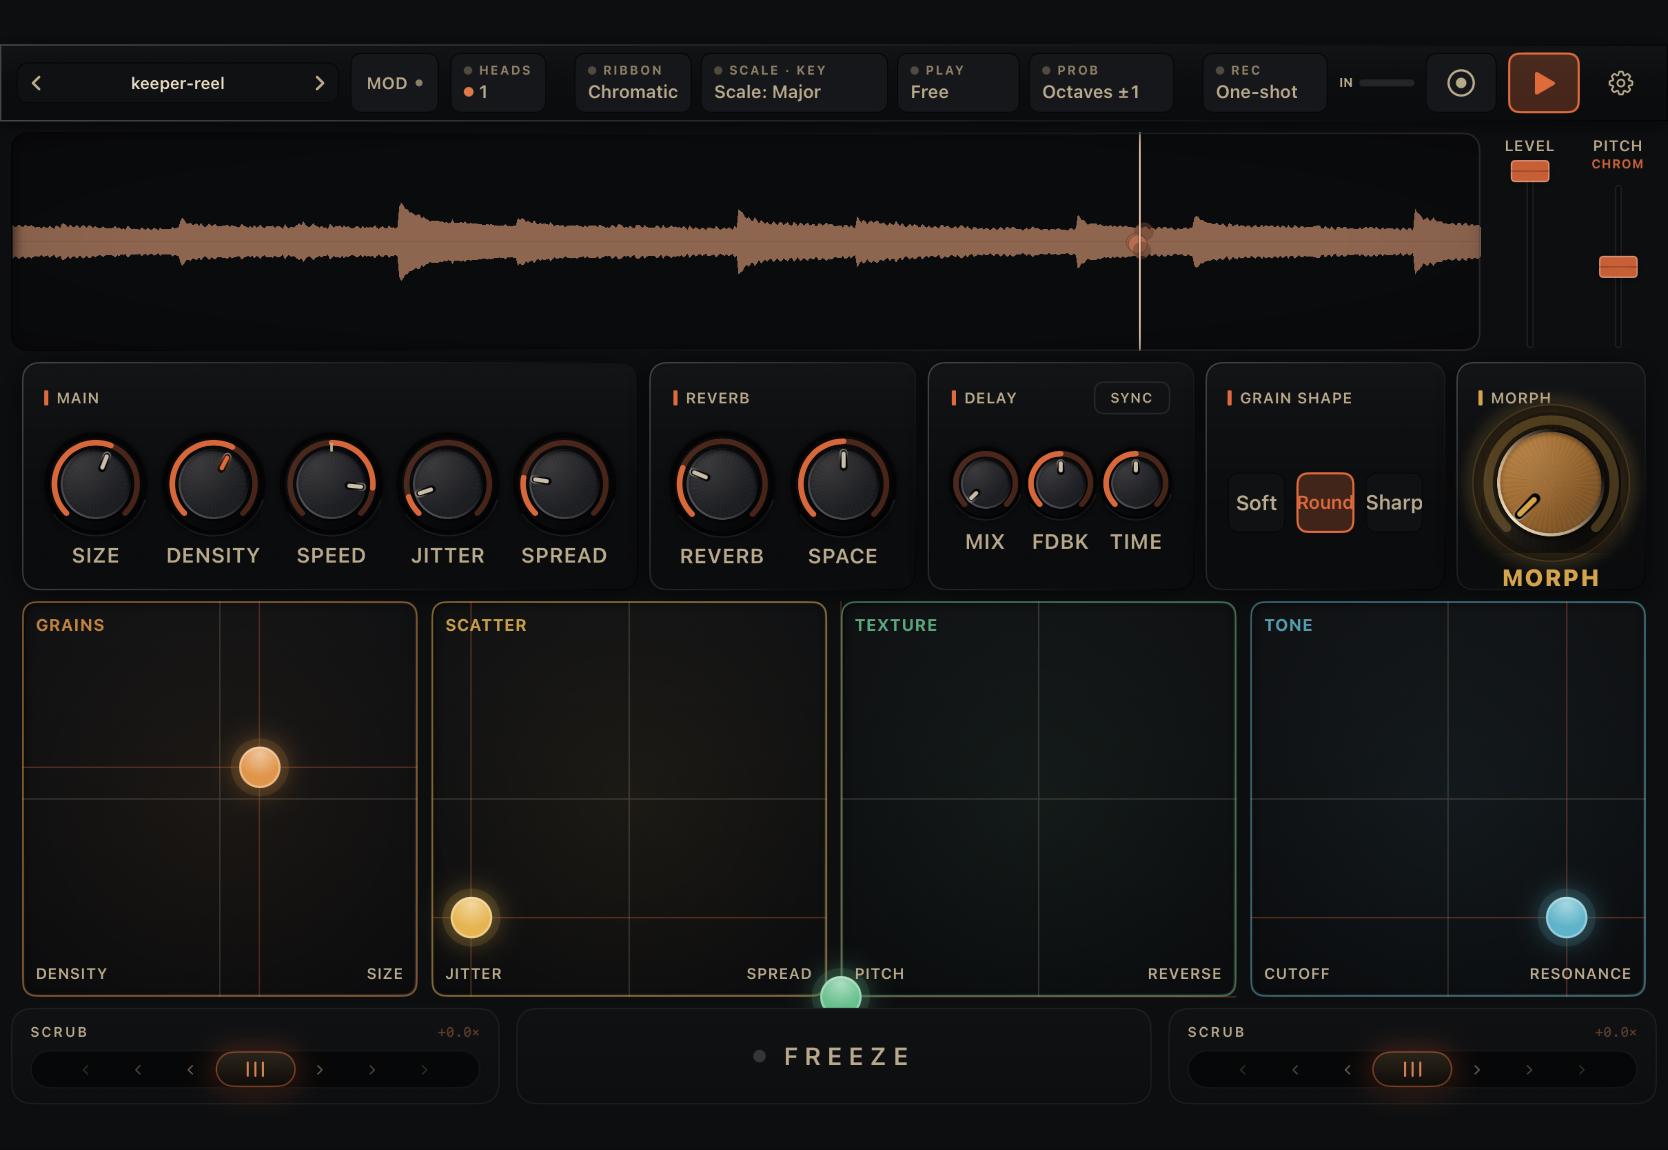The width and height of the screenshot is (1668, 1150).
Task: Click the DENSITY knob
Action: (x=213, y=484)
